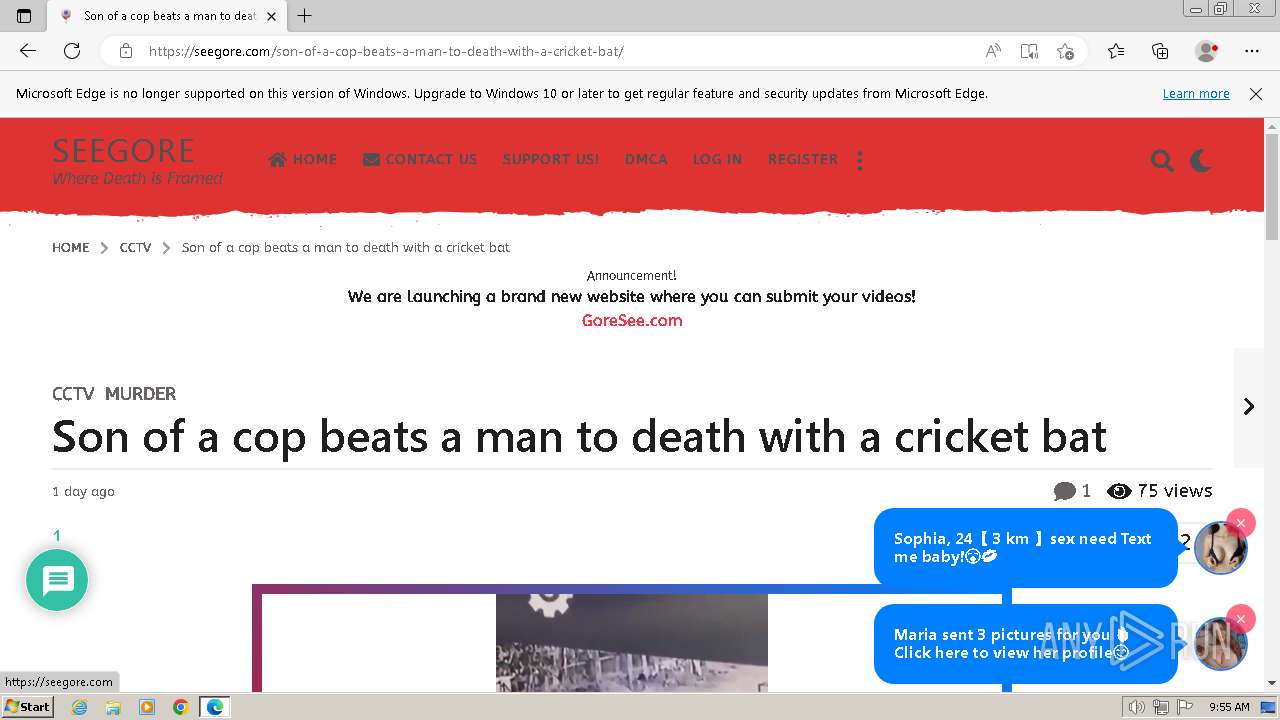This screenshot has width=1280, height=720.
Task: Open network icon in system tray
Action: click(x=1161, y=707)
